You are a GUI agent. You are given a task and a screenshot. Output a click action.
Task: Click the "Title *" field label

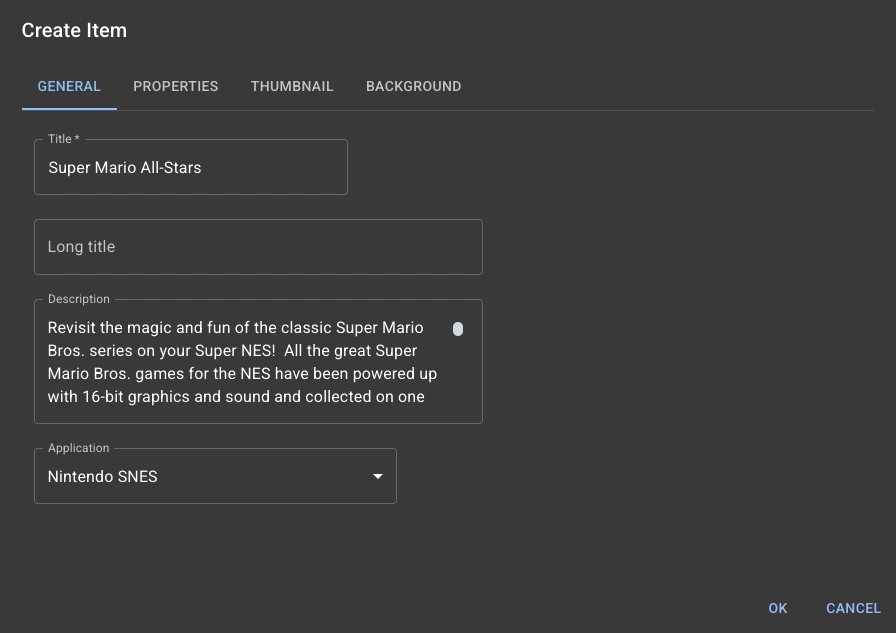pyautogui.click(x=63, y=139)
